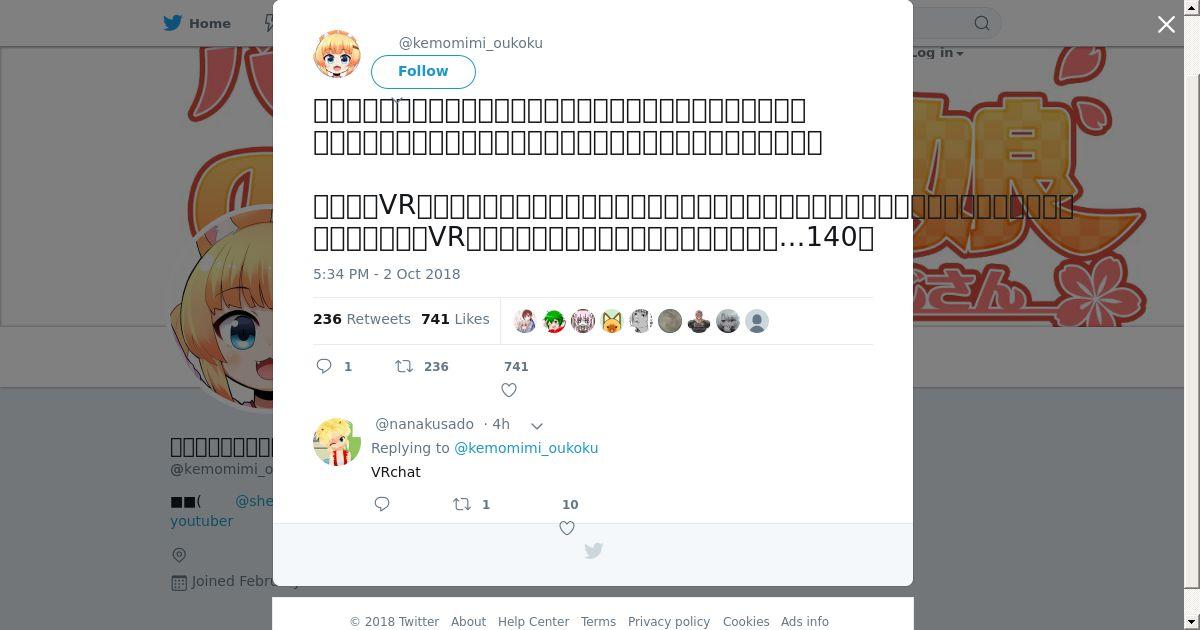View the 236 Retweets list

[362, 319]
